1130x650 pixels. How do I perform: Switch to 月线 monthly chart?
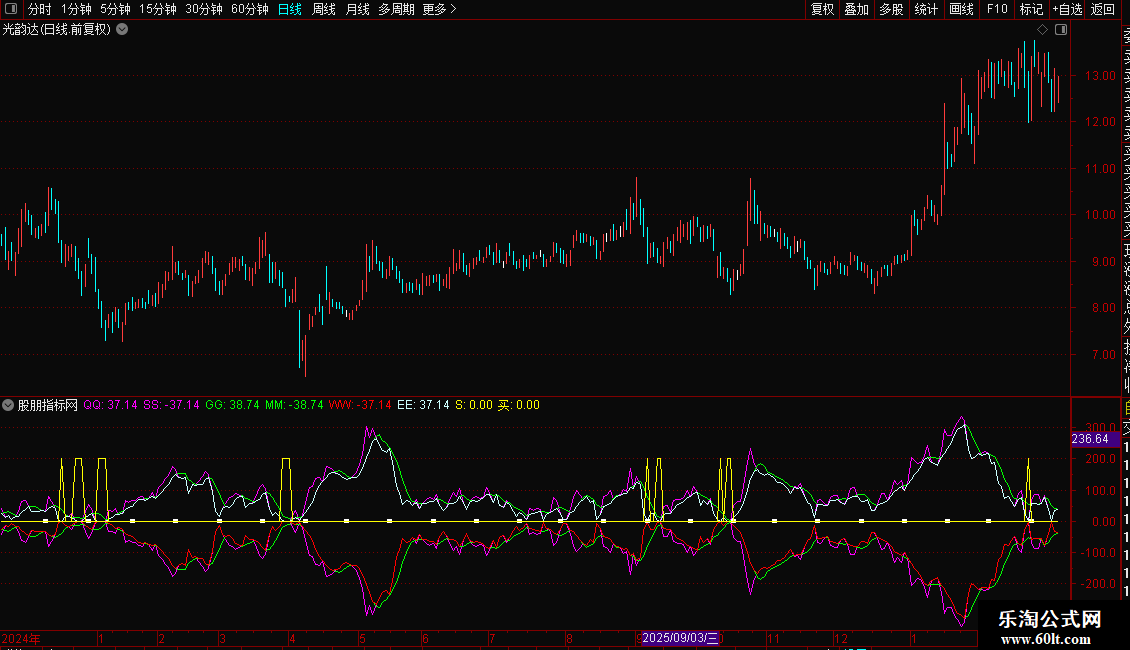pos(357,9)
